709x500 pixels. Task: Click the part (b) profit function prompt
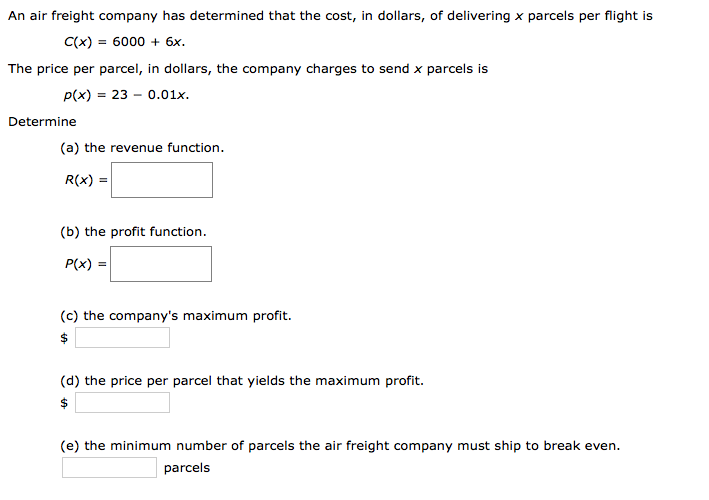point(133,232)
